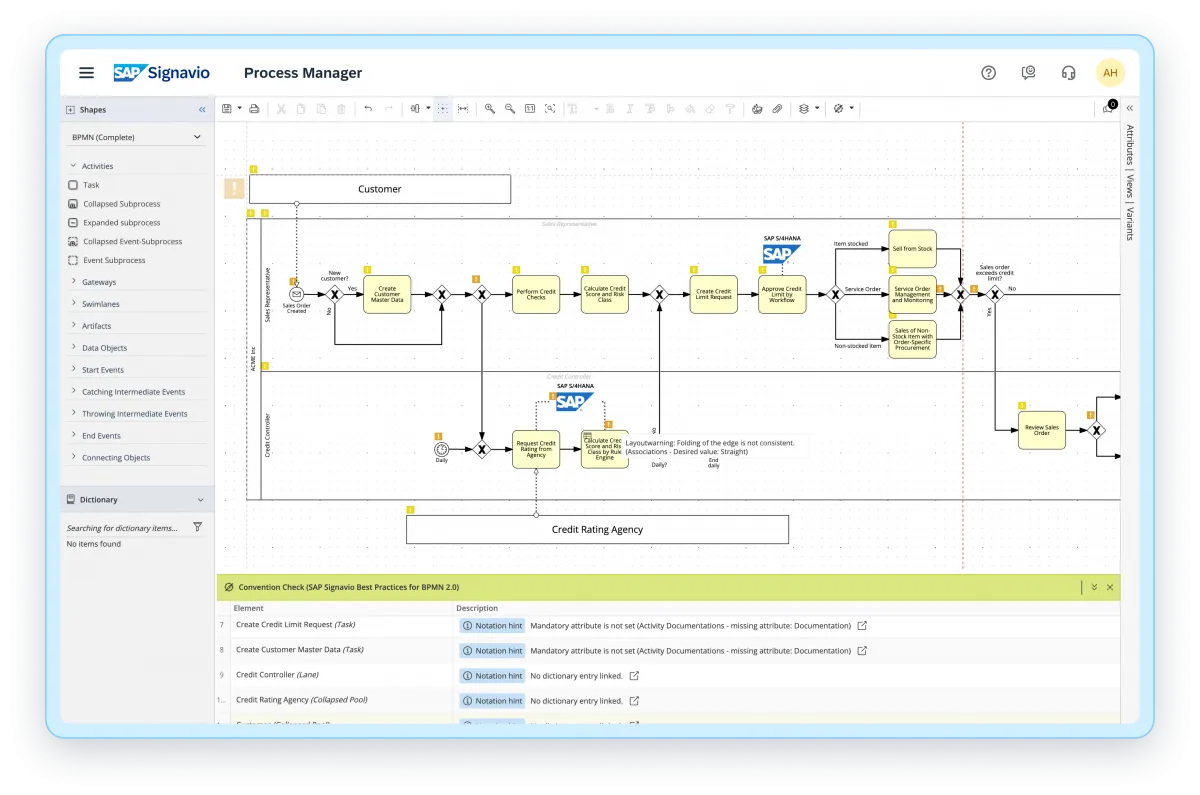This screenshot has width=1200, height=795.
Task: Click the Zoom in magnifier icon
Action: coord(490,108)
